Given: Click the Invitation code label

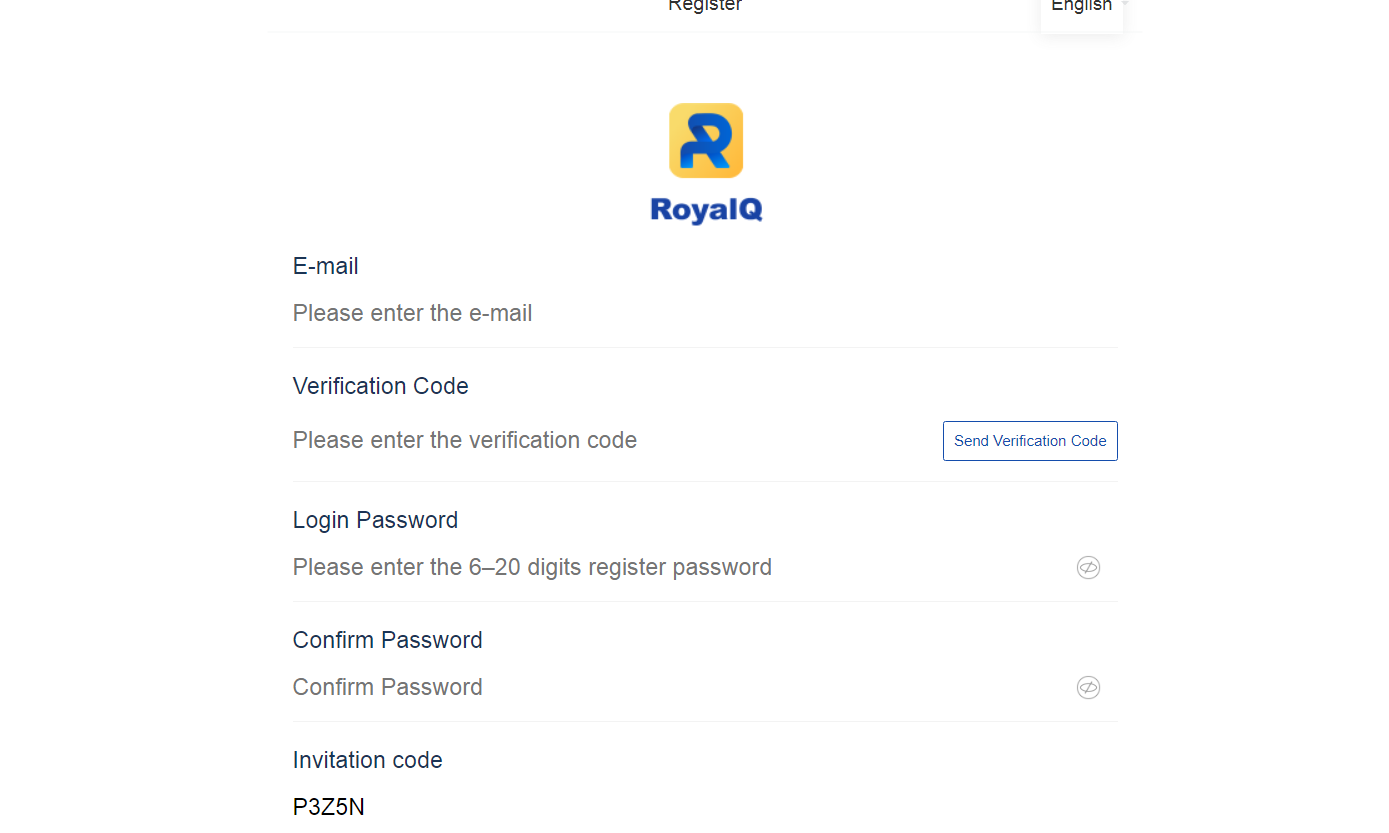Looking at the screenshot, I should pos(368,760).
